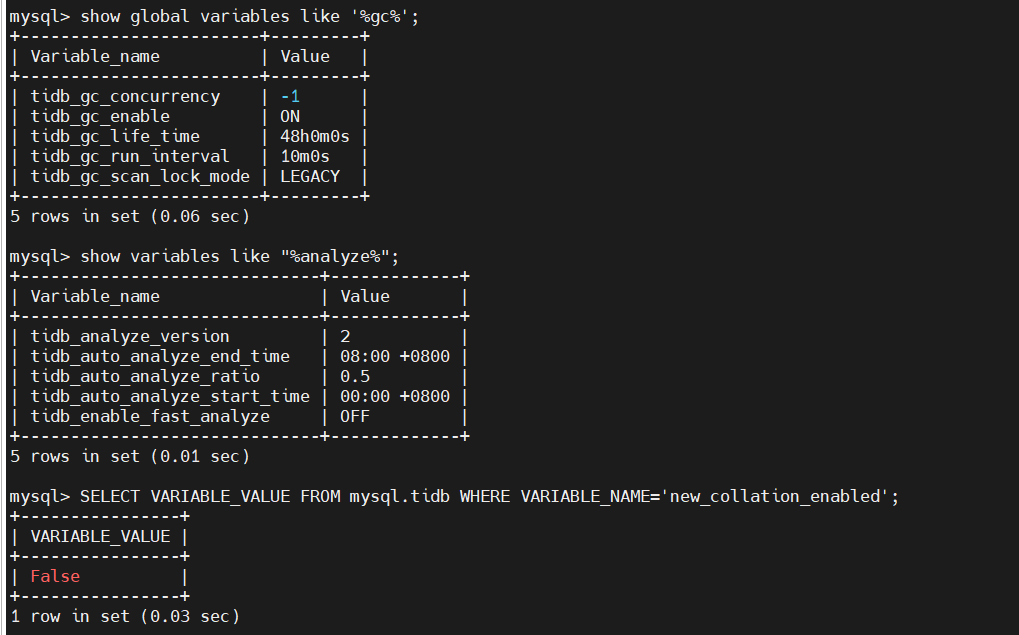Select the tidb_gc_enable row text

pyautogui.click(x=100, y=117)
